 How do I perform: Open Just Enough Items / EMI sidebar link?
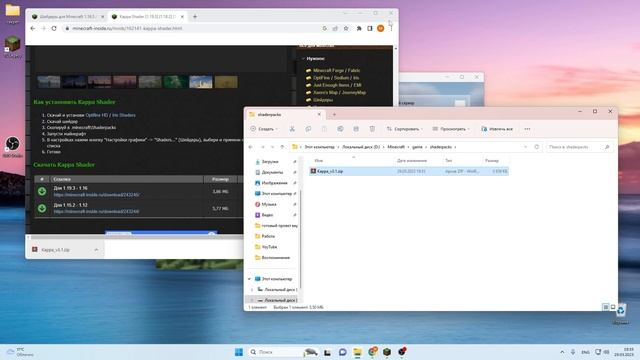click(337, 85)
